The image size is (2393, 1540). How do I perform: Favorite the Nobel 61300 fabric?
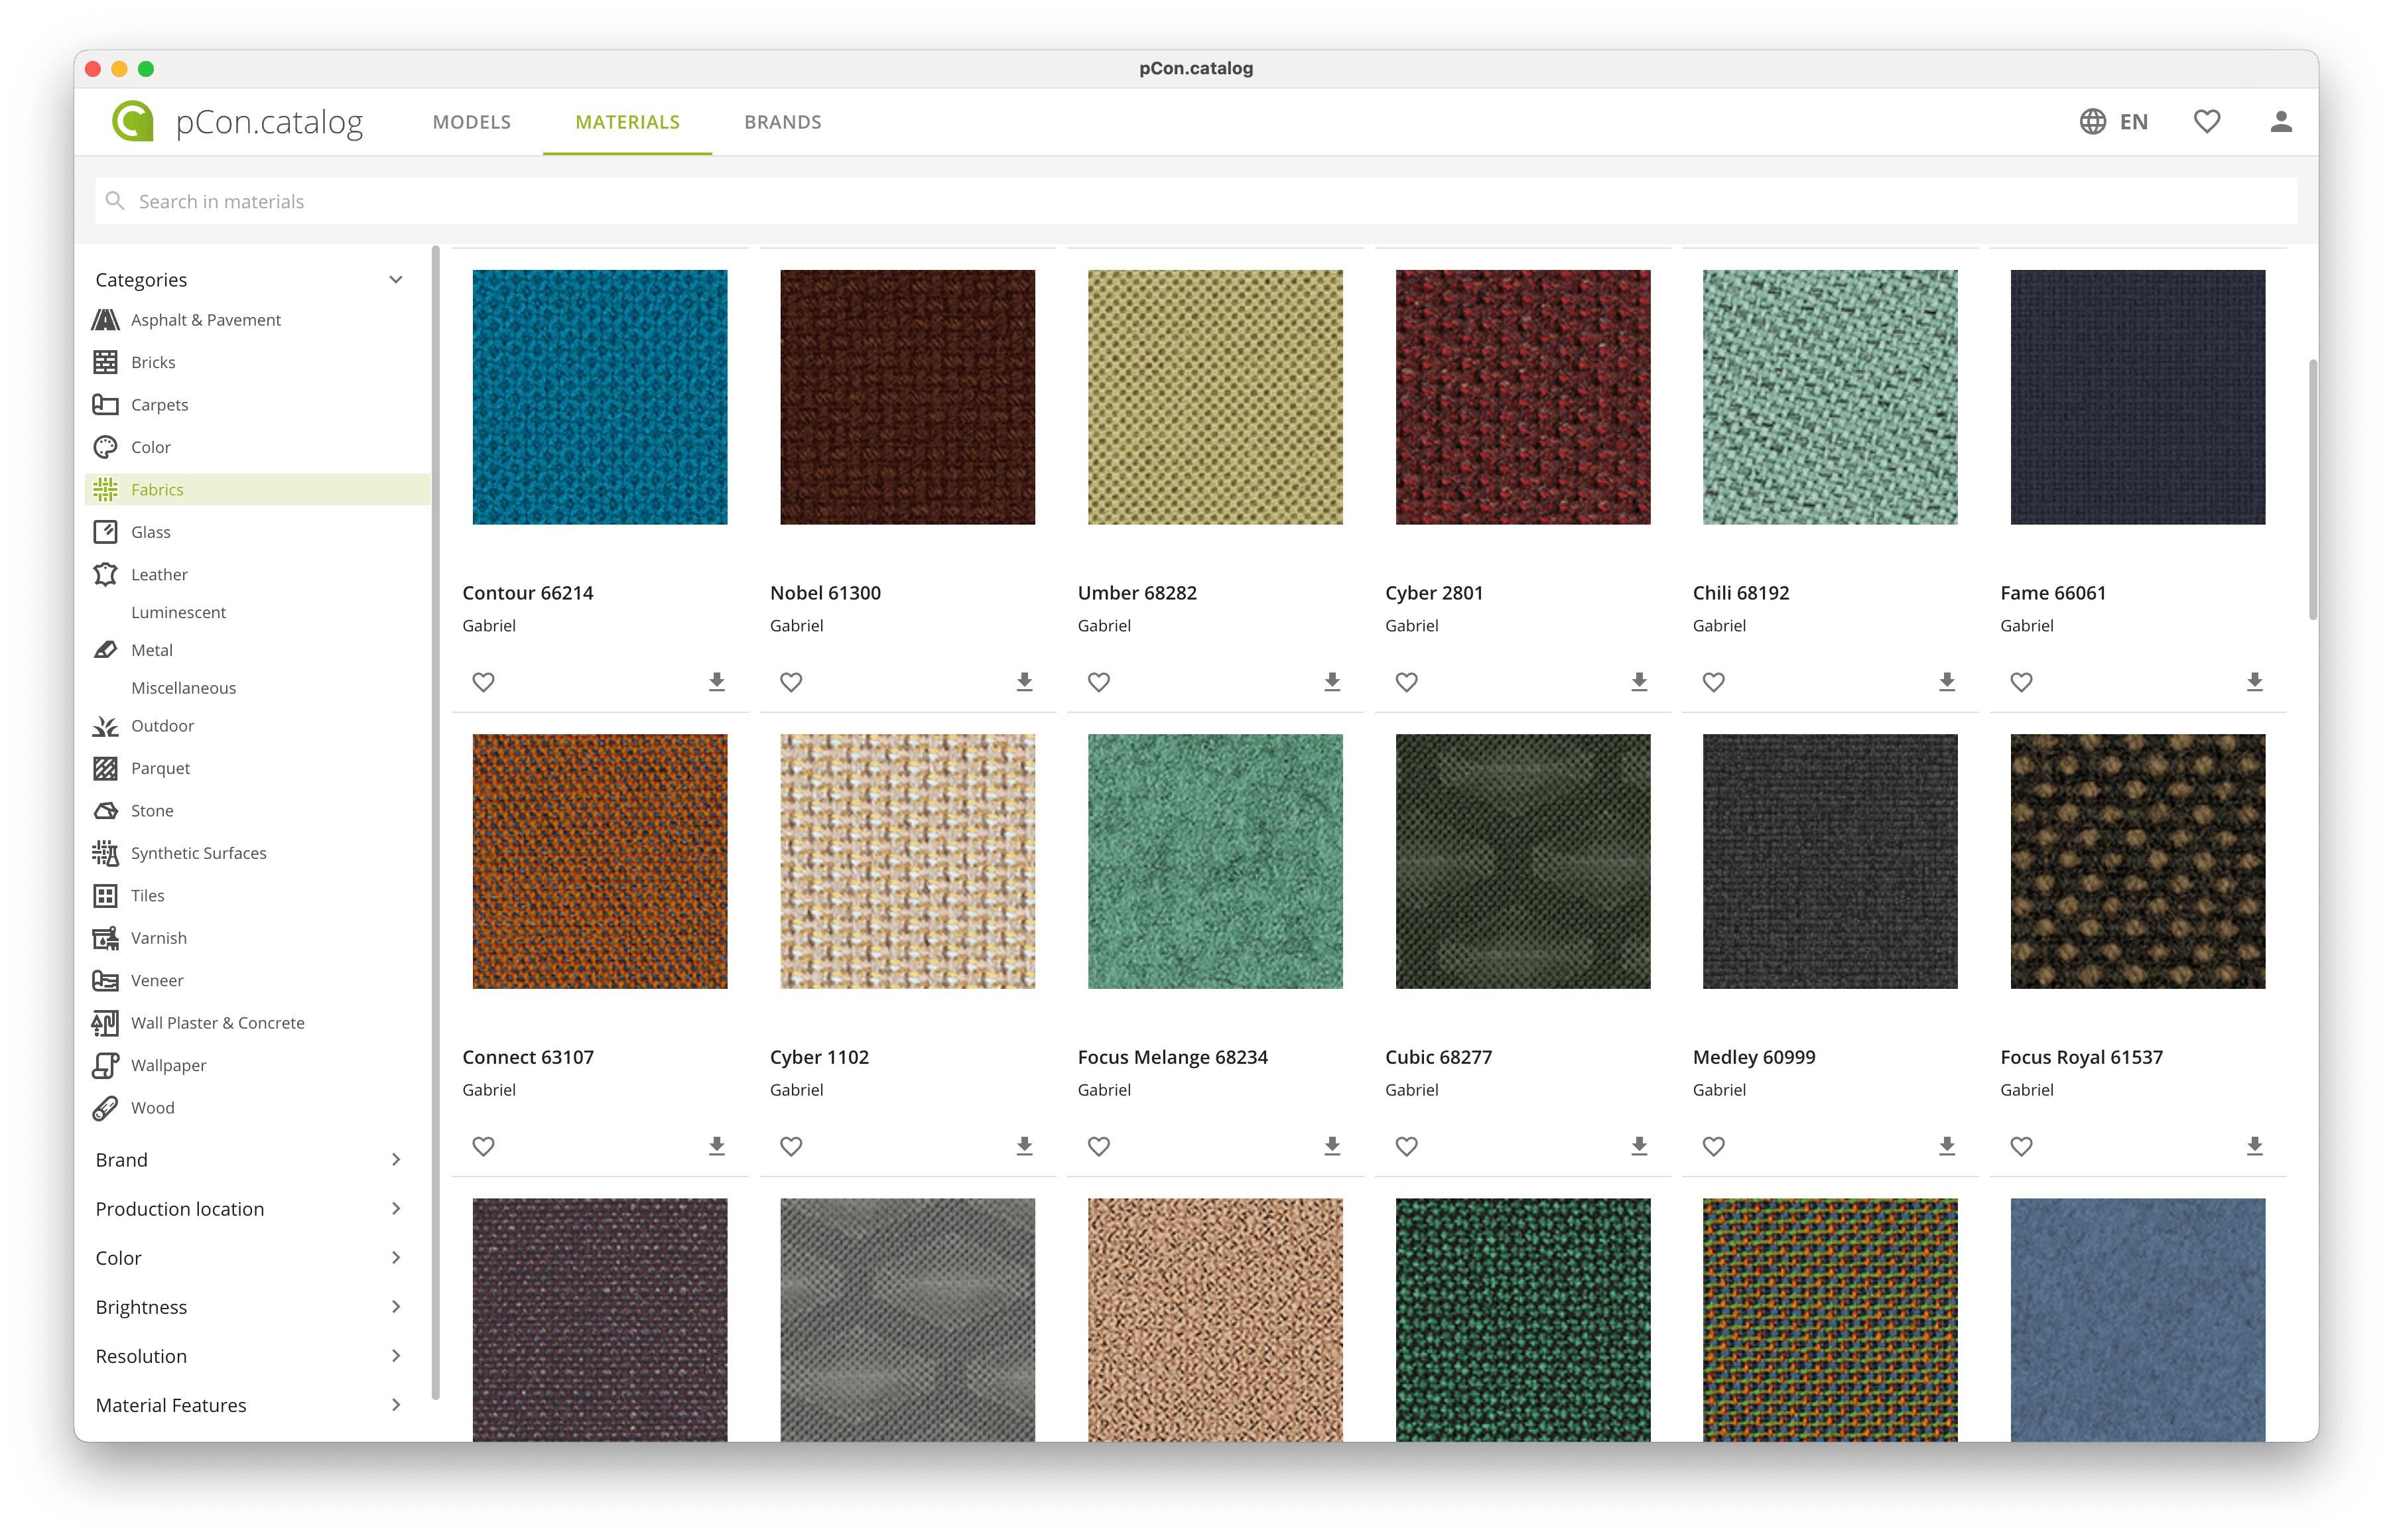point(791,682)
